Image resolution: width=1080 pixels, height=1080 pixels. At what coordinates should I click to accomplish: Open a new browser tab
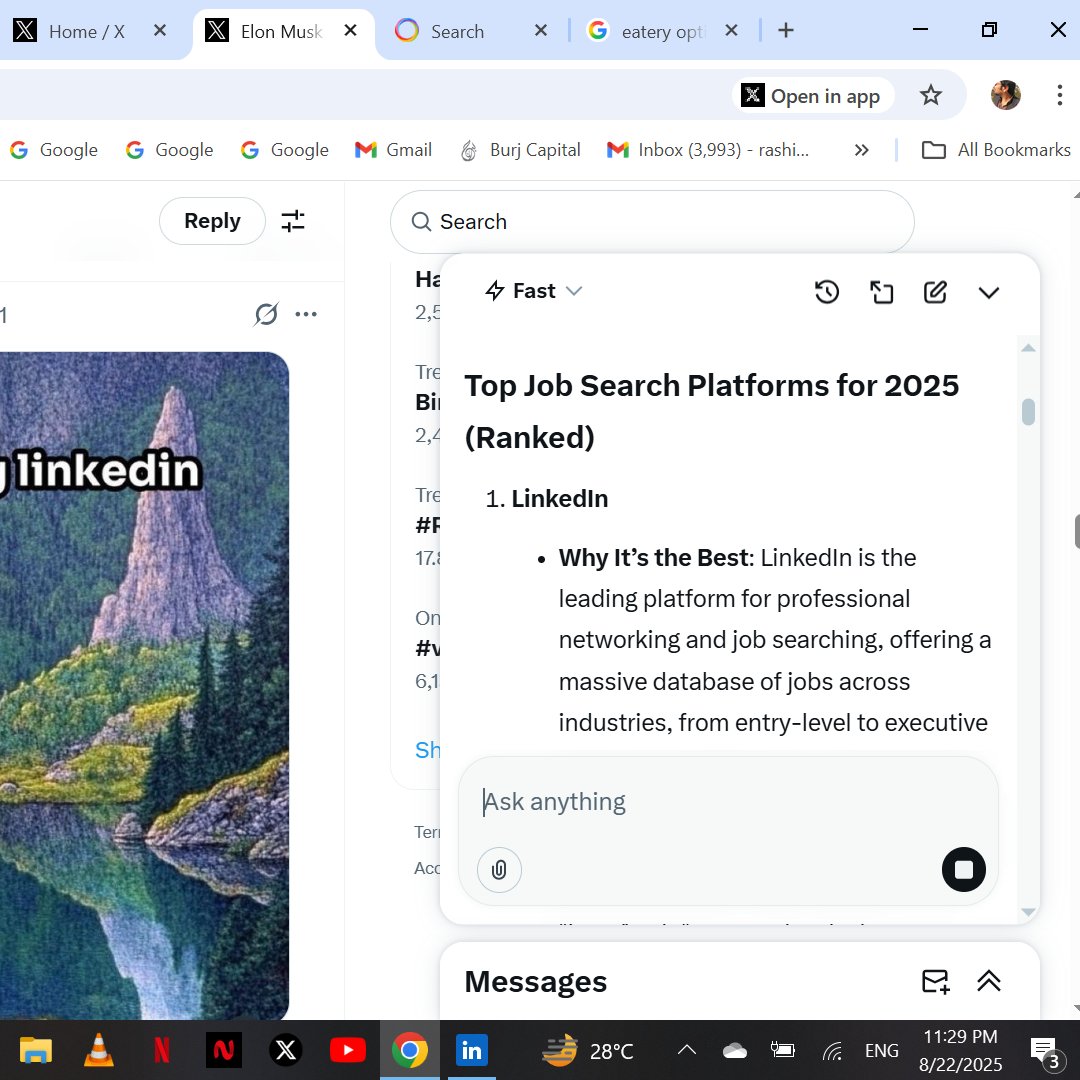click(785, 30)
